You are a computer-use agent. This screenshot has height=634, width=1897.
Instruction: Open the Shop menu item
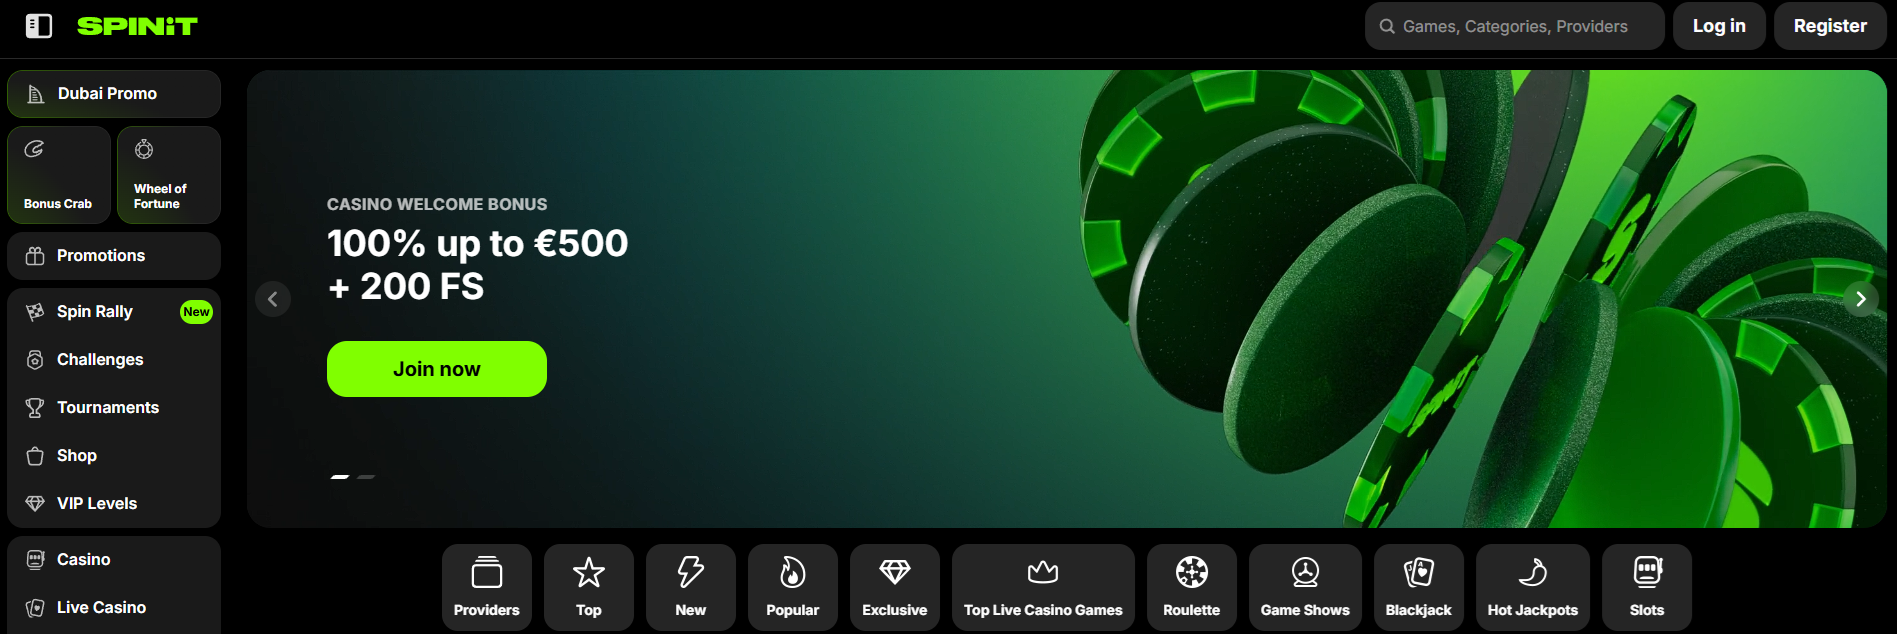coord(114,456)
